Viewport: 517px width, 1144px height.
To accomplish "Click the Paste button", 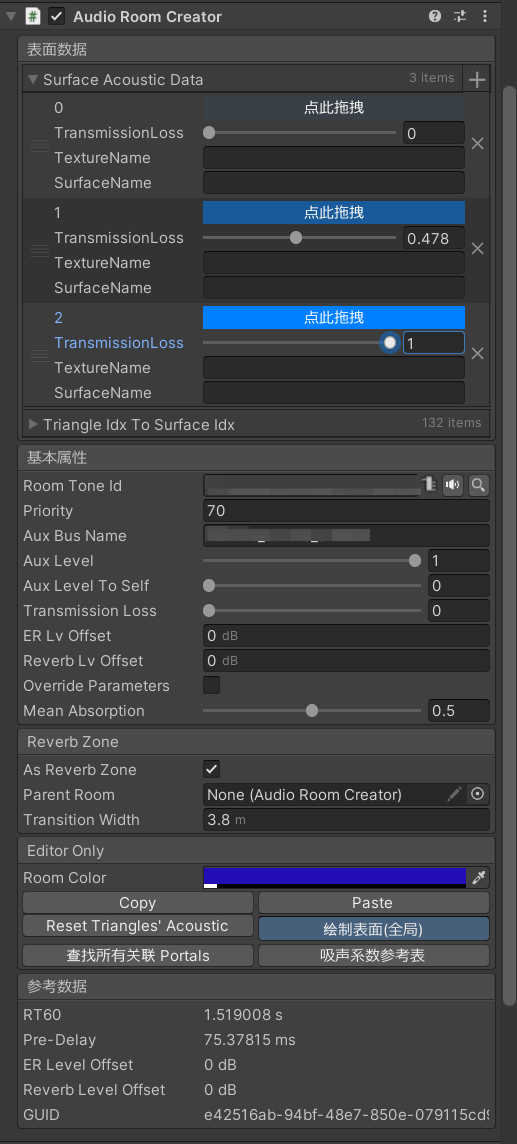I will point(373,903).
